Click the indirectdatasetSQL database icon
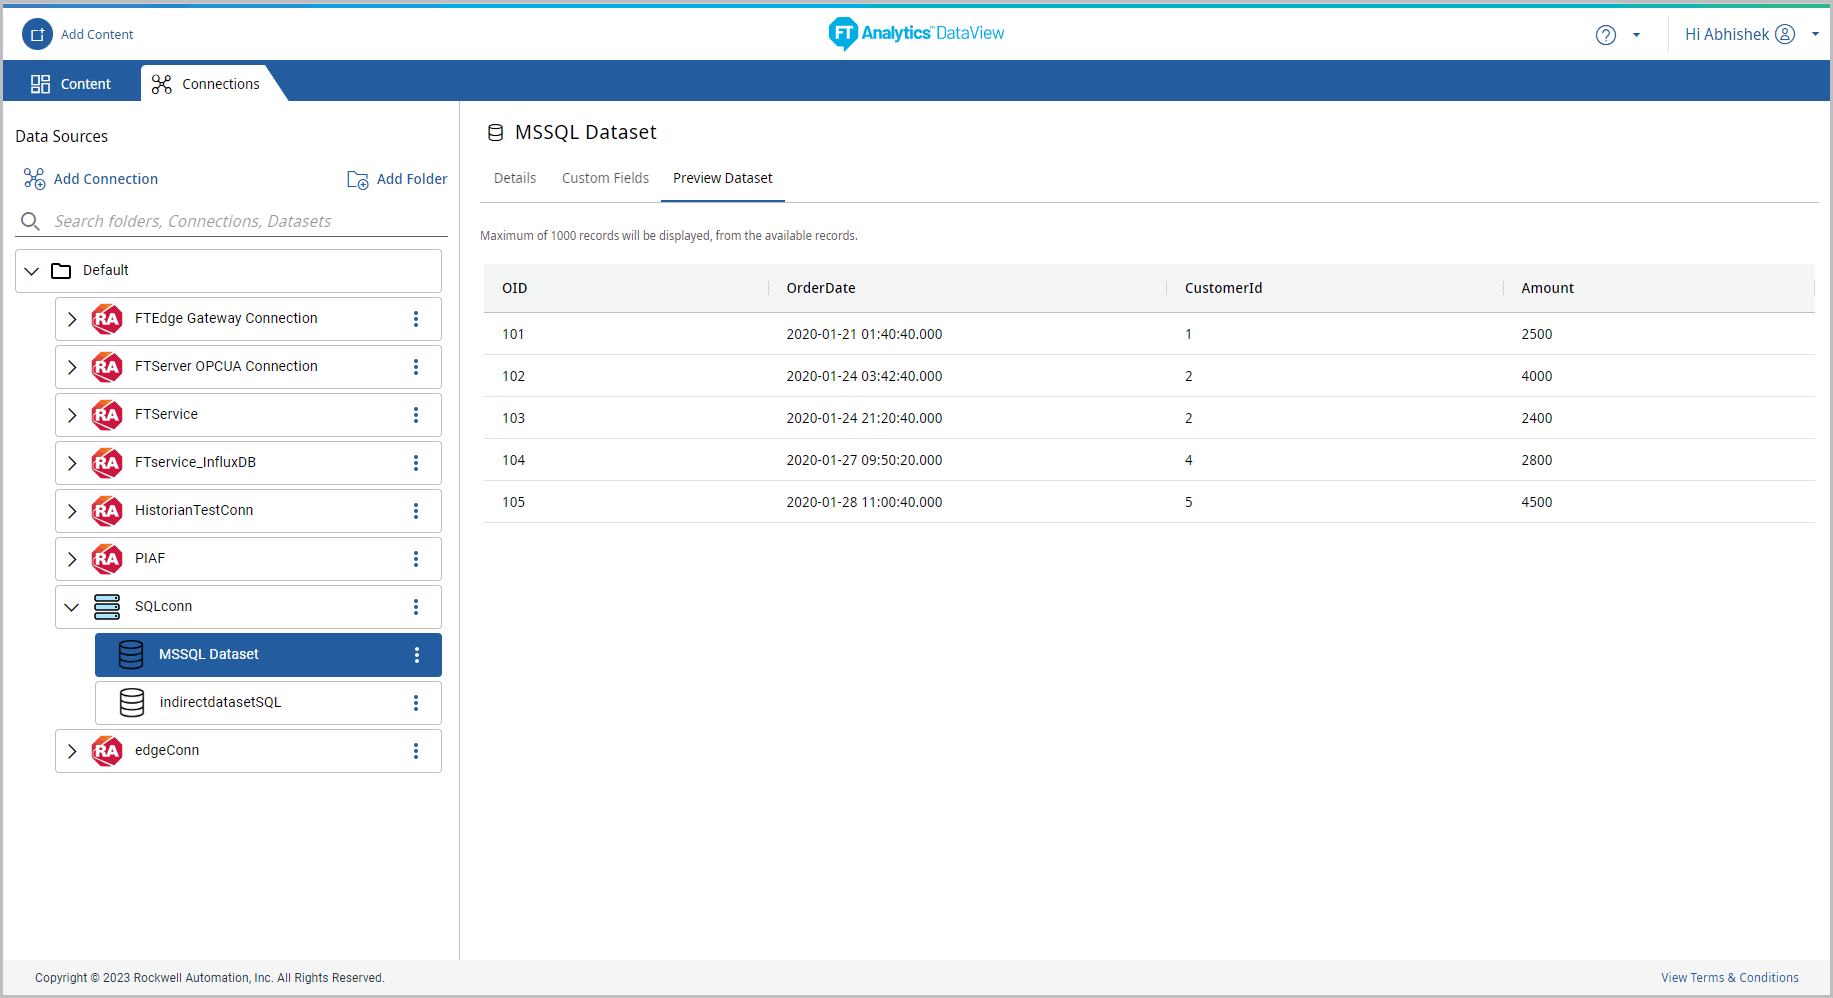This screenshot has height=998, width=1833. coord(131,703)
